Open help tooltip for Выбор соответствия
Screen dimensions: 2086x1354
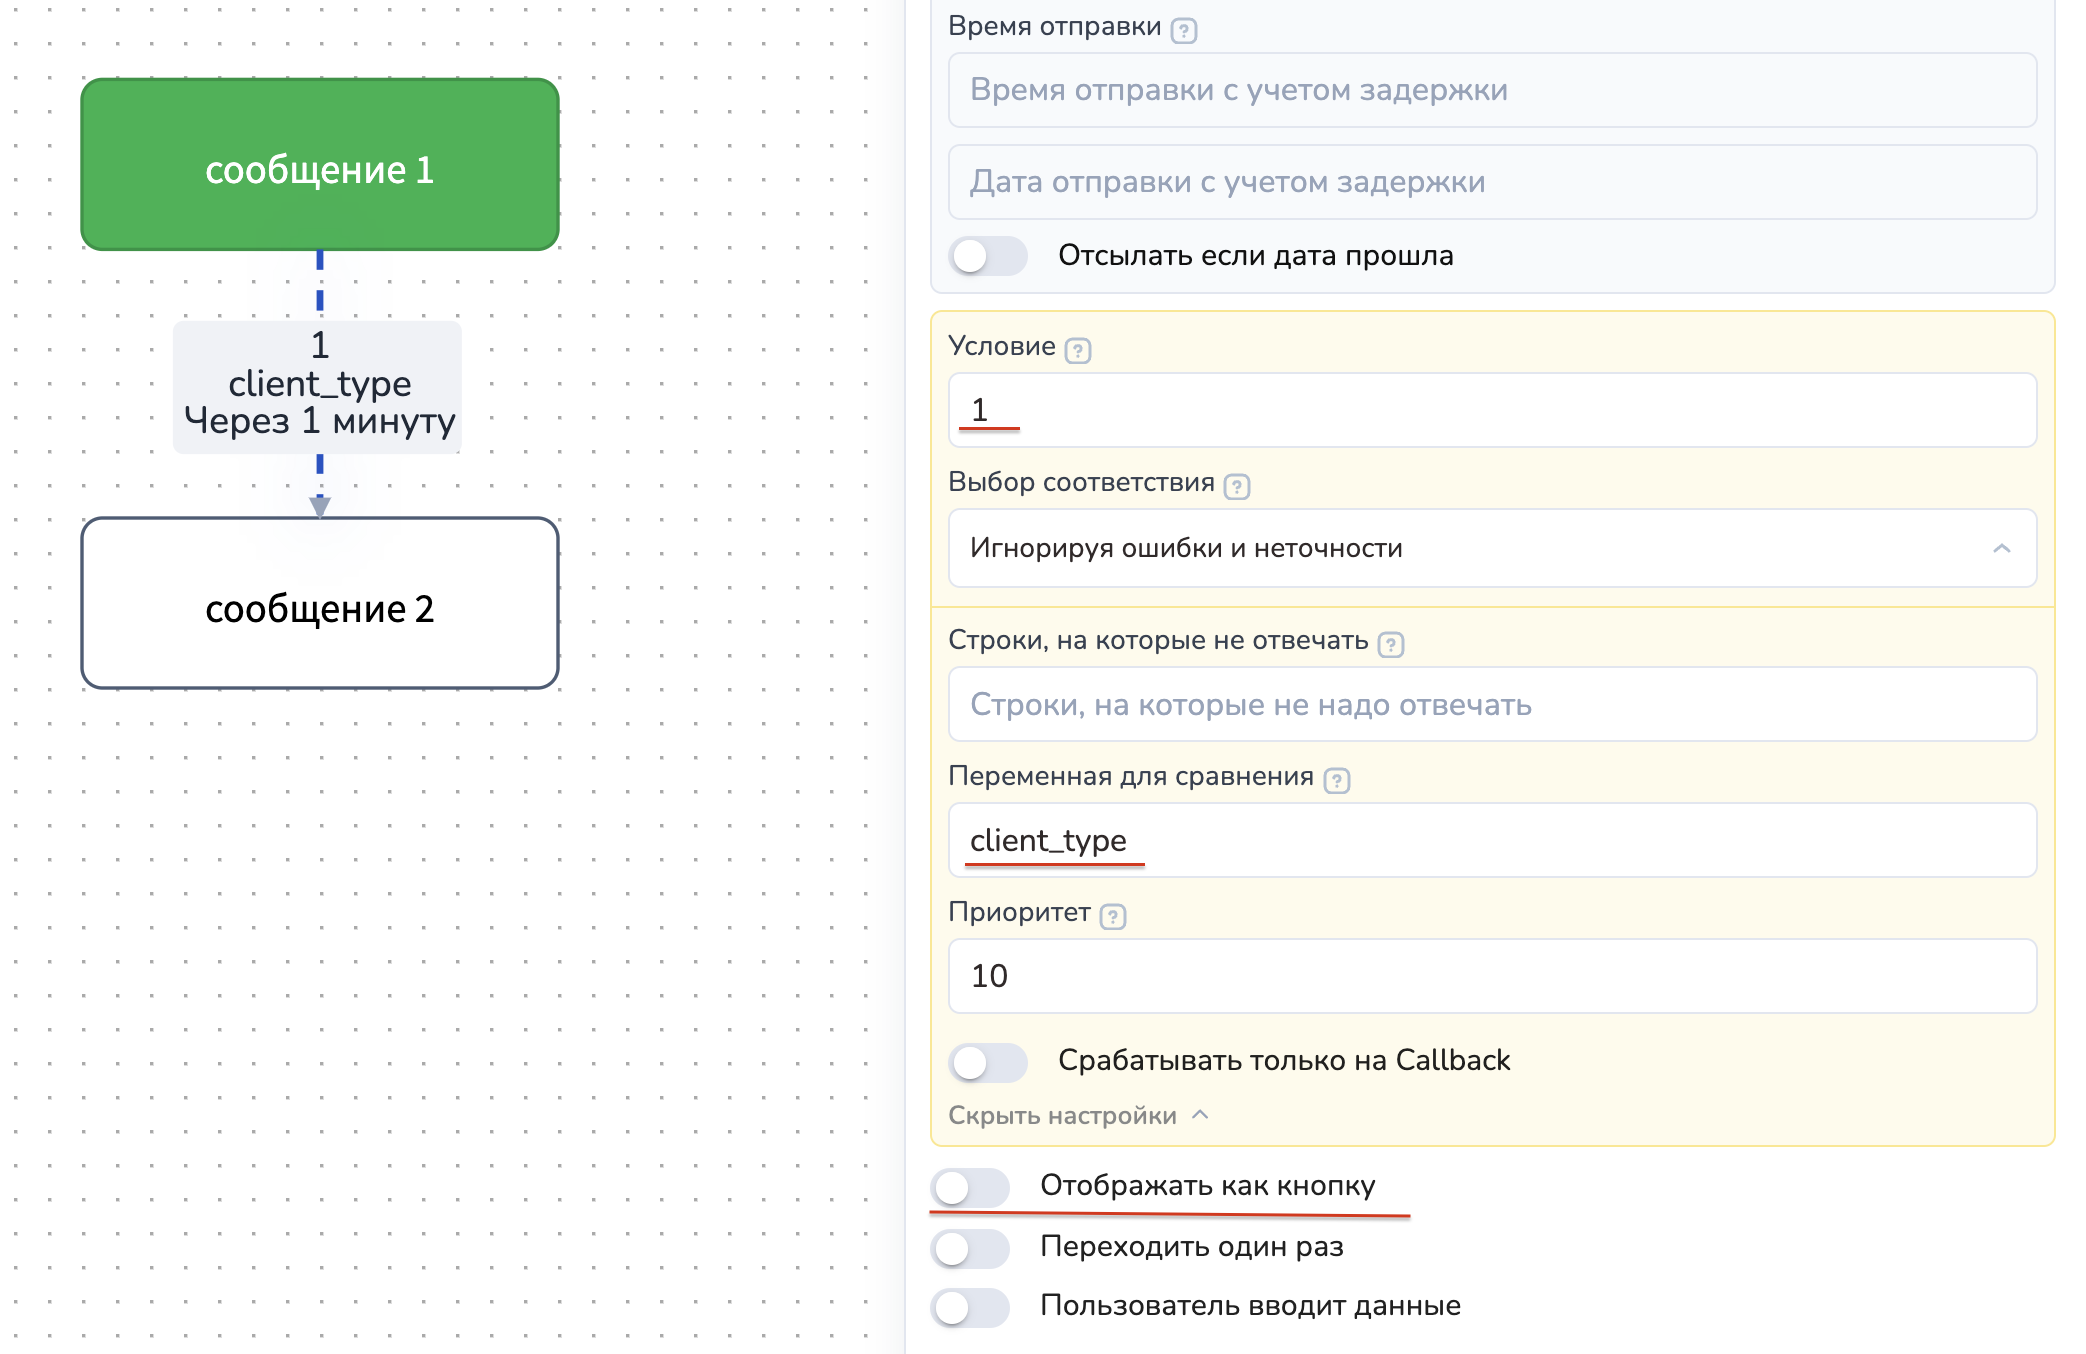click(x=1236, y=487)
